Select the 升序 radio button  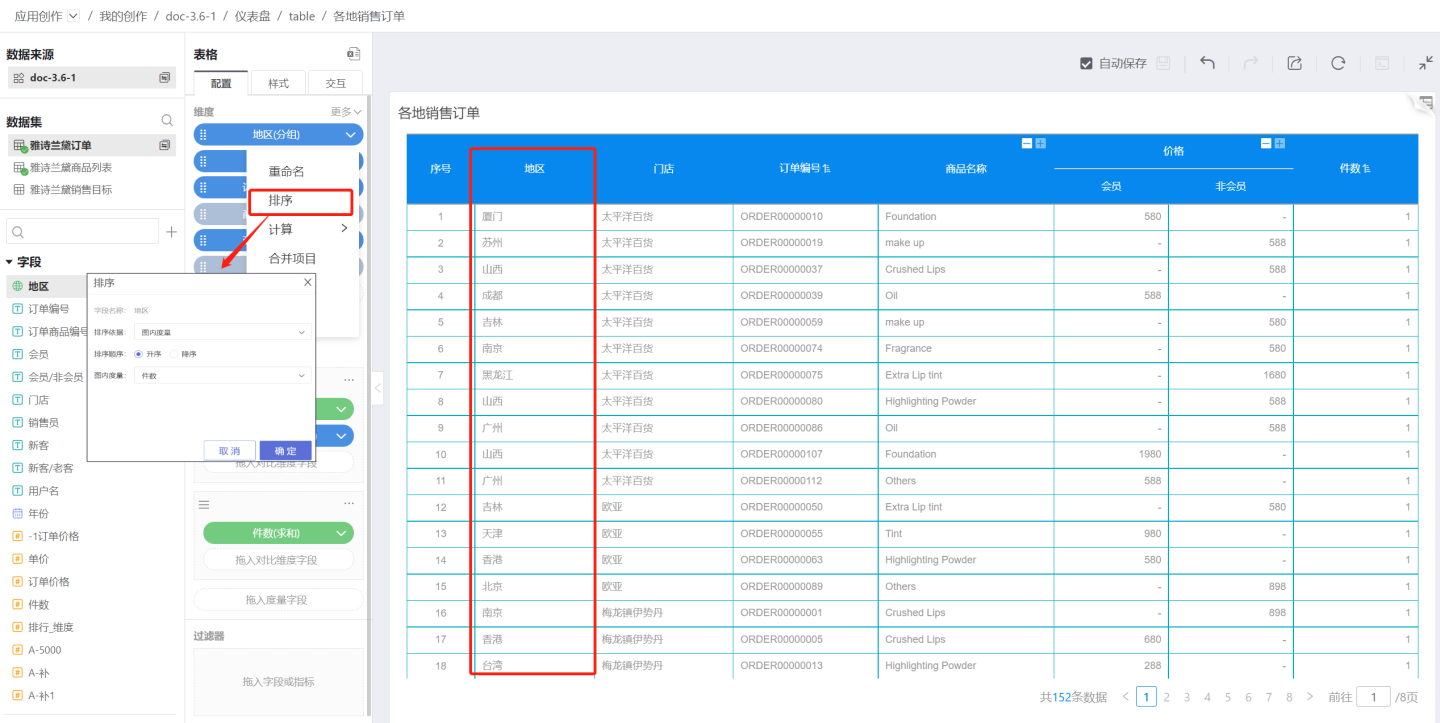pos(139,354)
